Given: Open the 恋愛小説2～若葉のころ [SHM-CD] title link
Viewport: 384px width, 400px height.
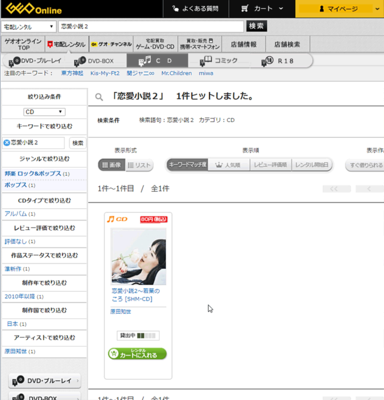Looking at the screenshot, I should click(x=136, y=295).
